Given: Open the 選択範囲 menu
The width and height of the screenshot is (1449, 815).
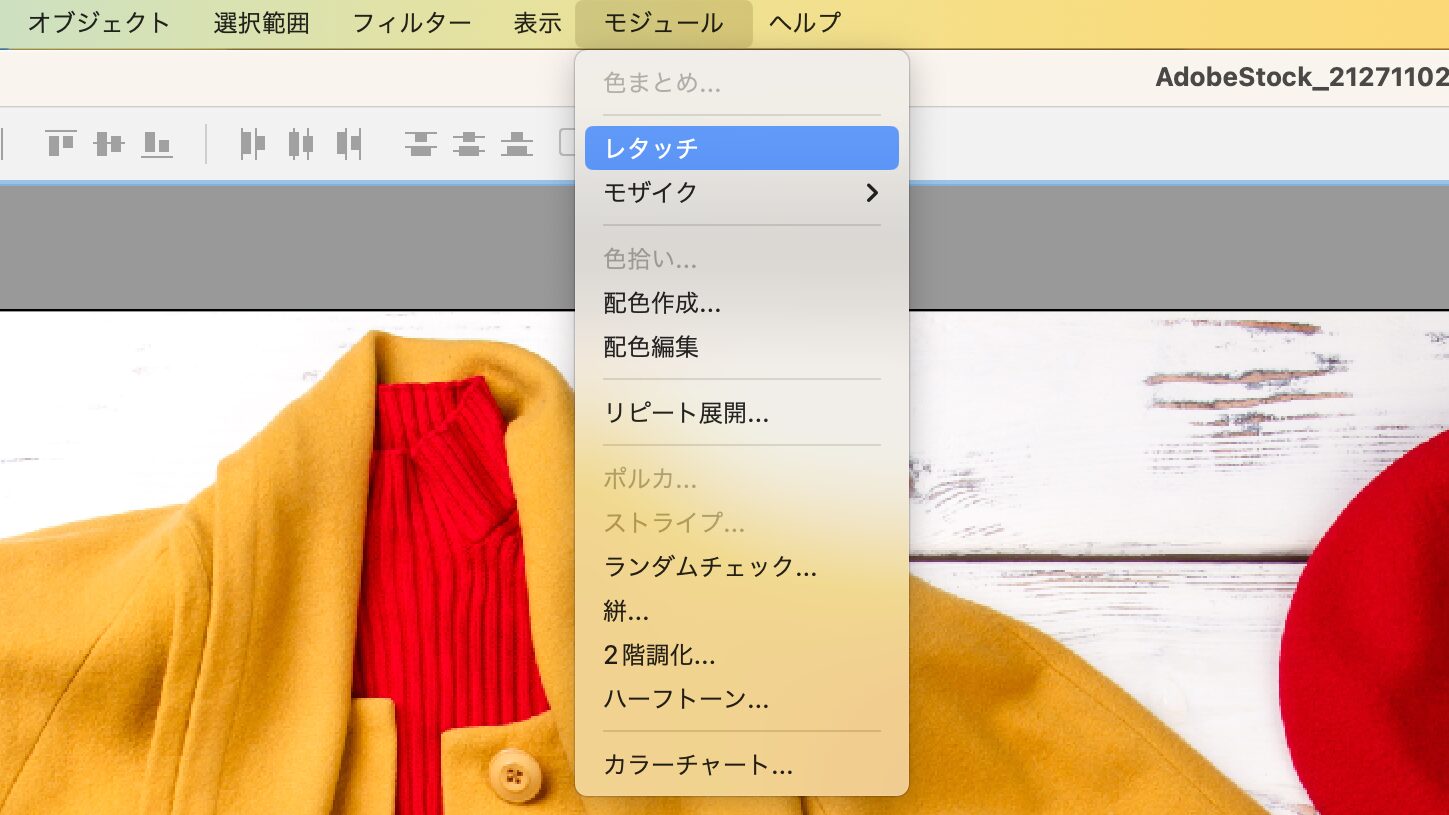Looking at the screenshot, I should point(261,23).
